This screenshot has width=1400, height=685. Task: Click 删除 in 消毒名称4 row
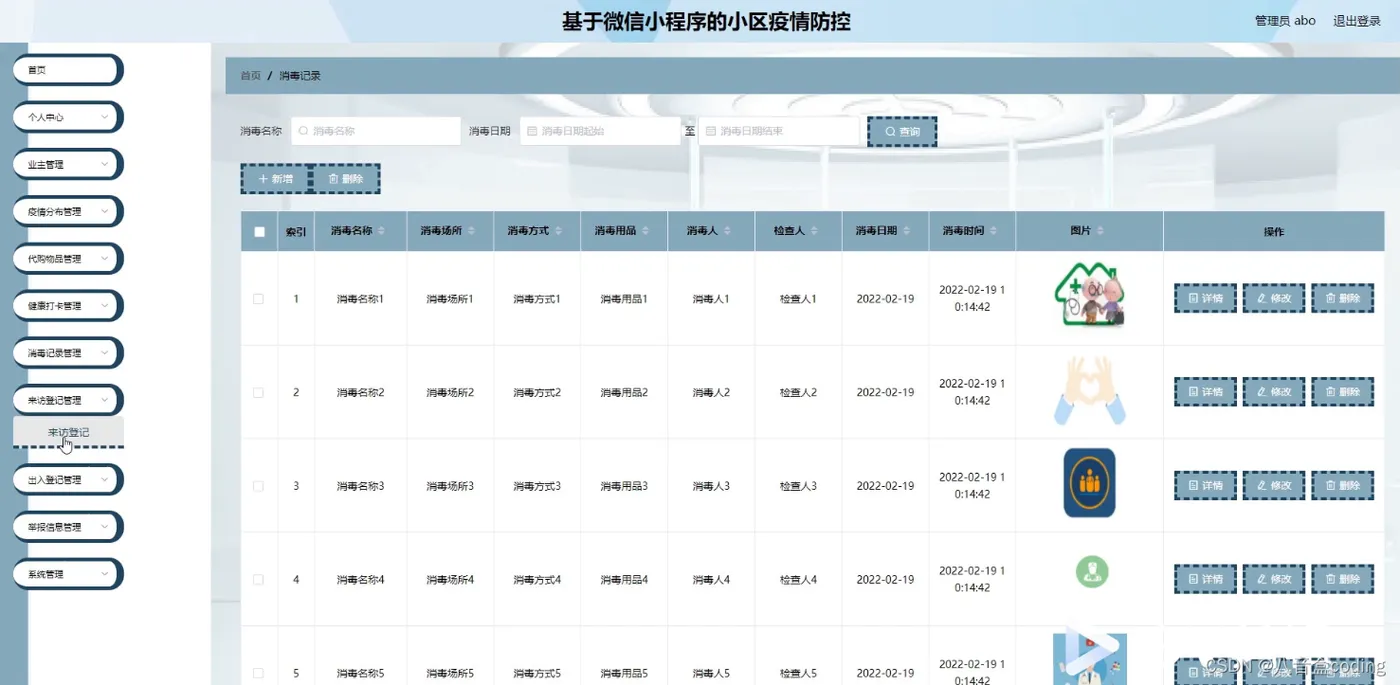pos(1342,579)
